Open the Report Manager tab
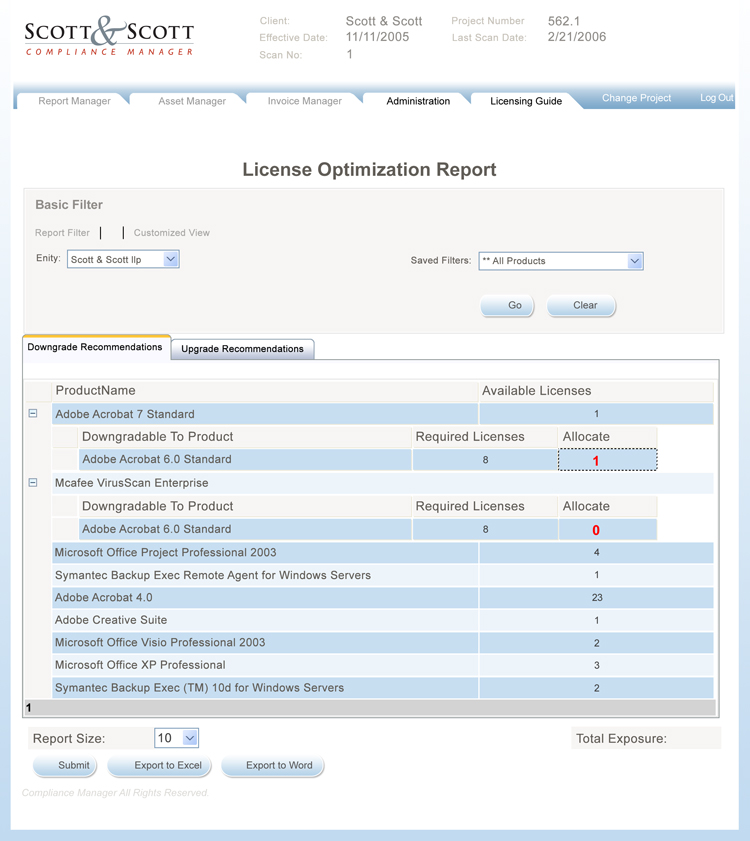The width and height of the screenshot is (750, 841). coord(74,101)
